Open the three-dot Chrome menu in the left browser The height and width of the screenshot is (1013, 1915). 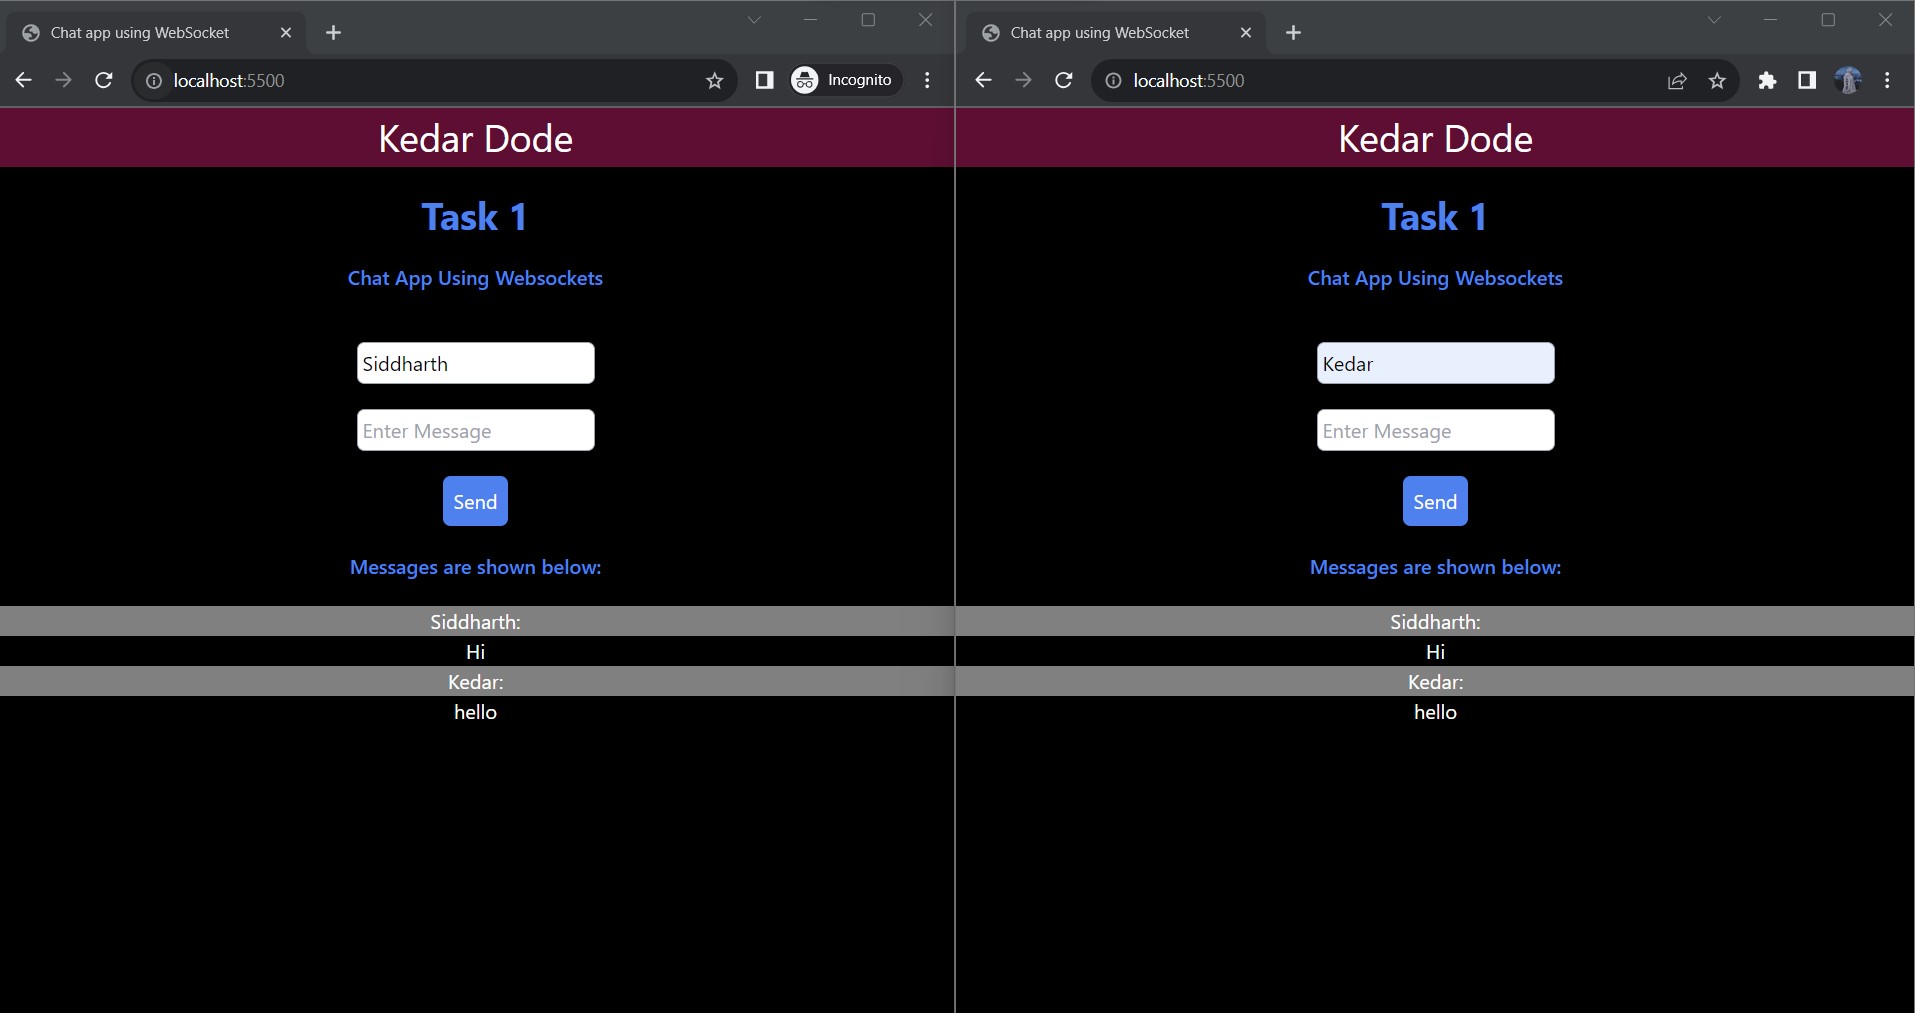(x=927, y=80)
